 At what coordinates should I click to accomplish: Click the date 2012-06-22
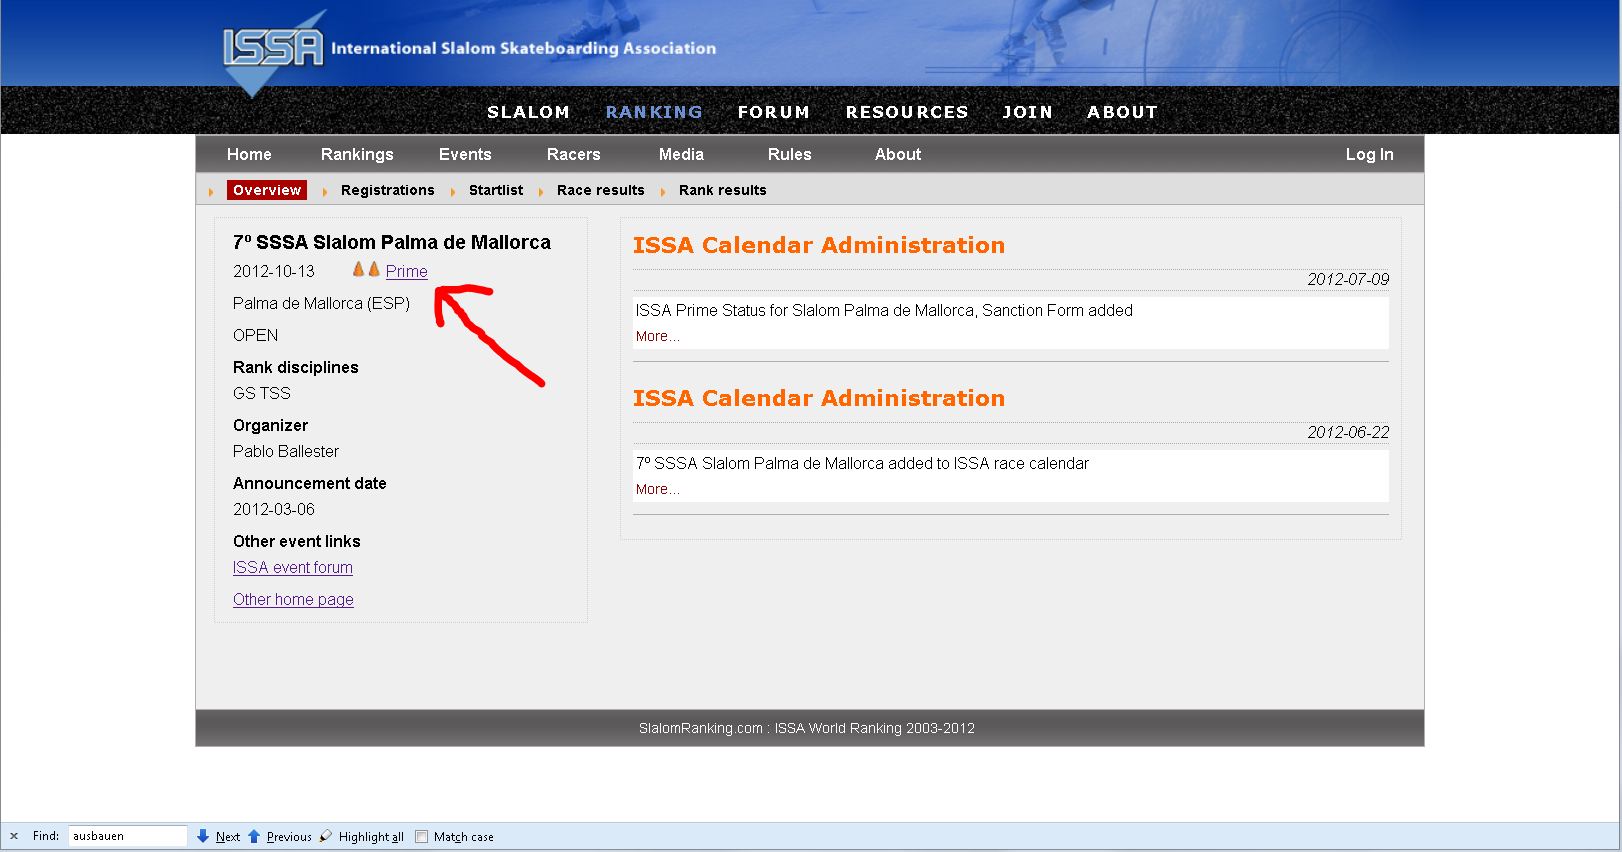click(x=1348, y=432)
